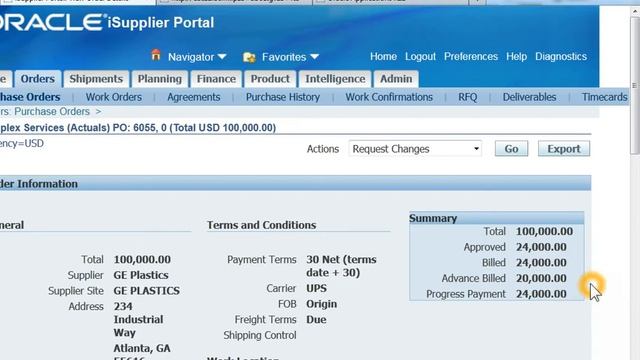The height and width of the screenshot is (360, 640).
Task: Switch to the Planning tab
Action: (x=160, y=79)
